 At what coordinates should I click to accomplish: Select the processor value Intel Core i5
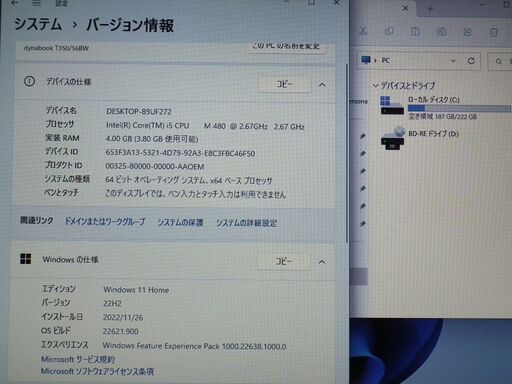coord(205,126)
